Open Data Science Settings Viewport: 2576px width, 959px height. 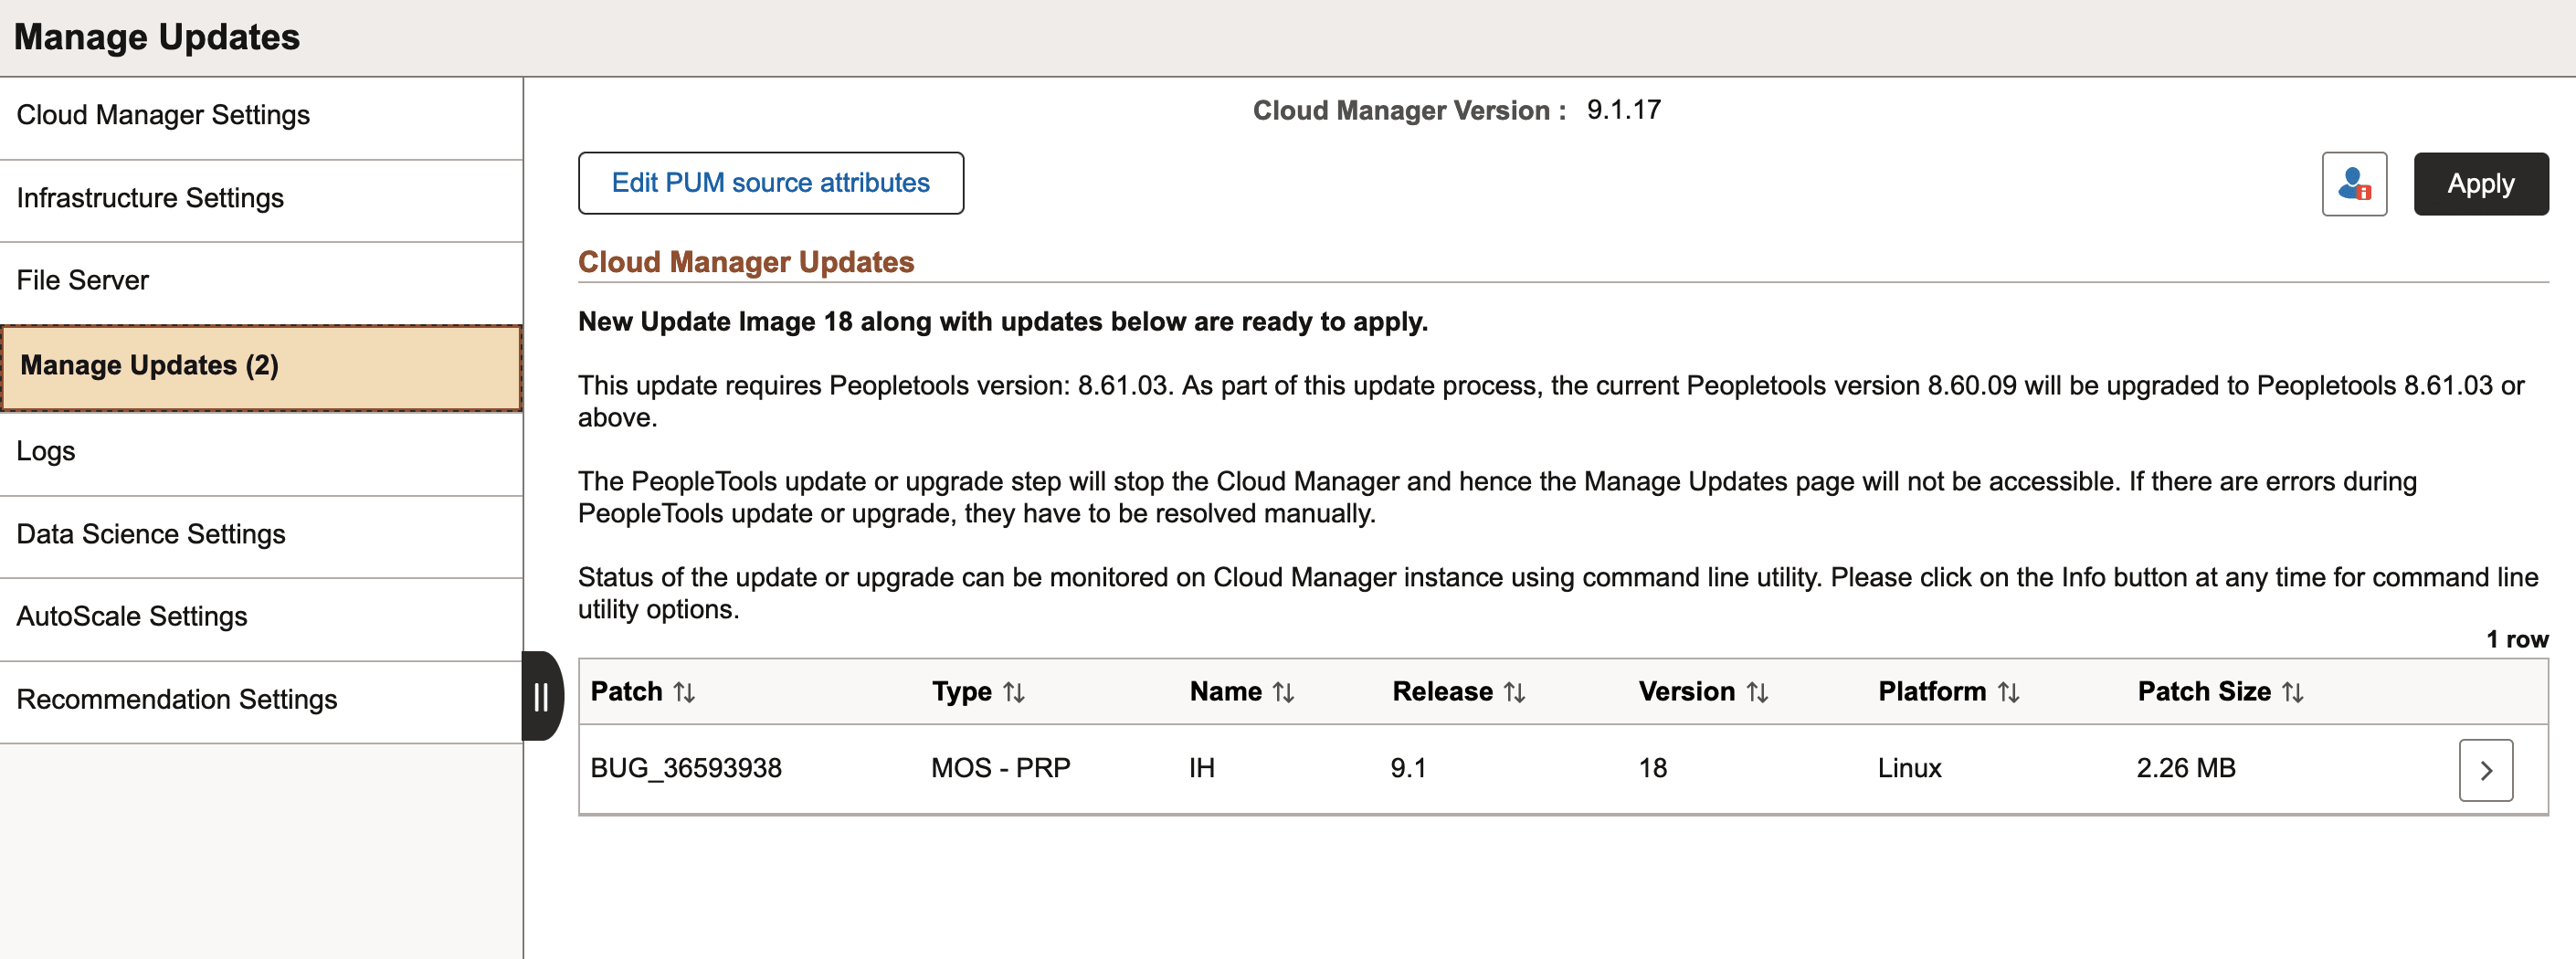pos(151,533)
